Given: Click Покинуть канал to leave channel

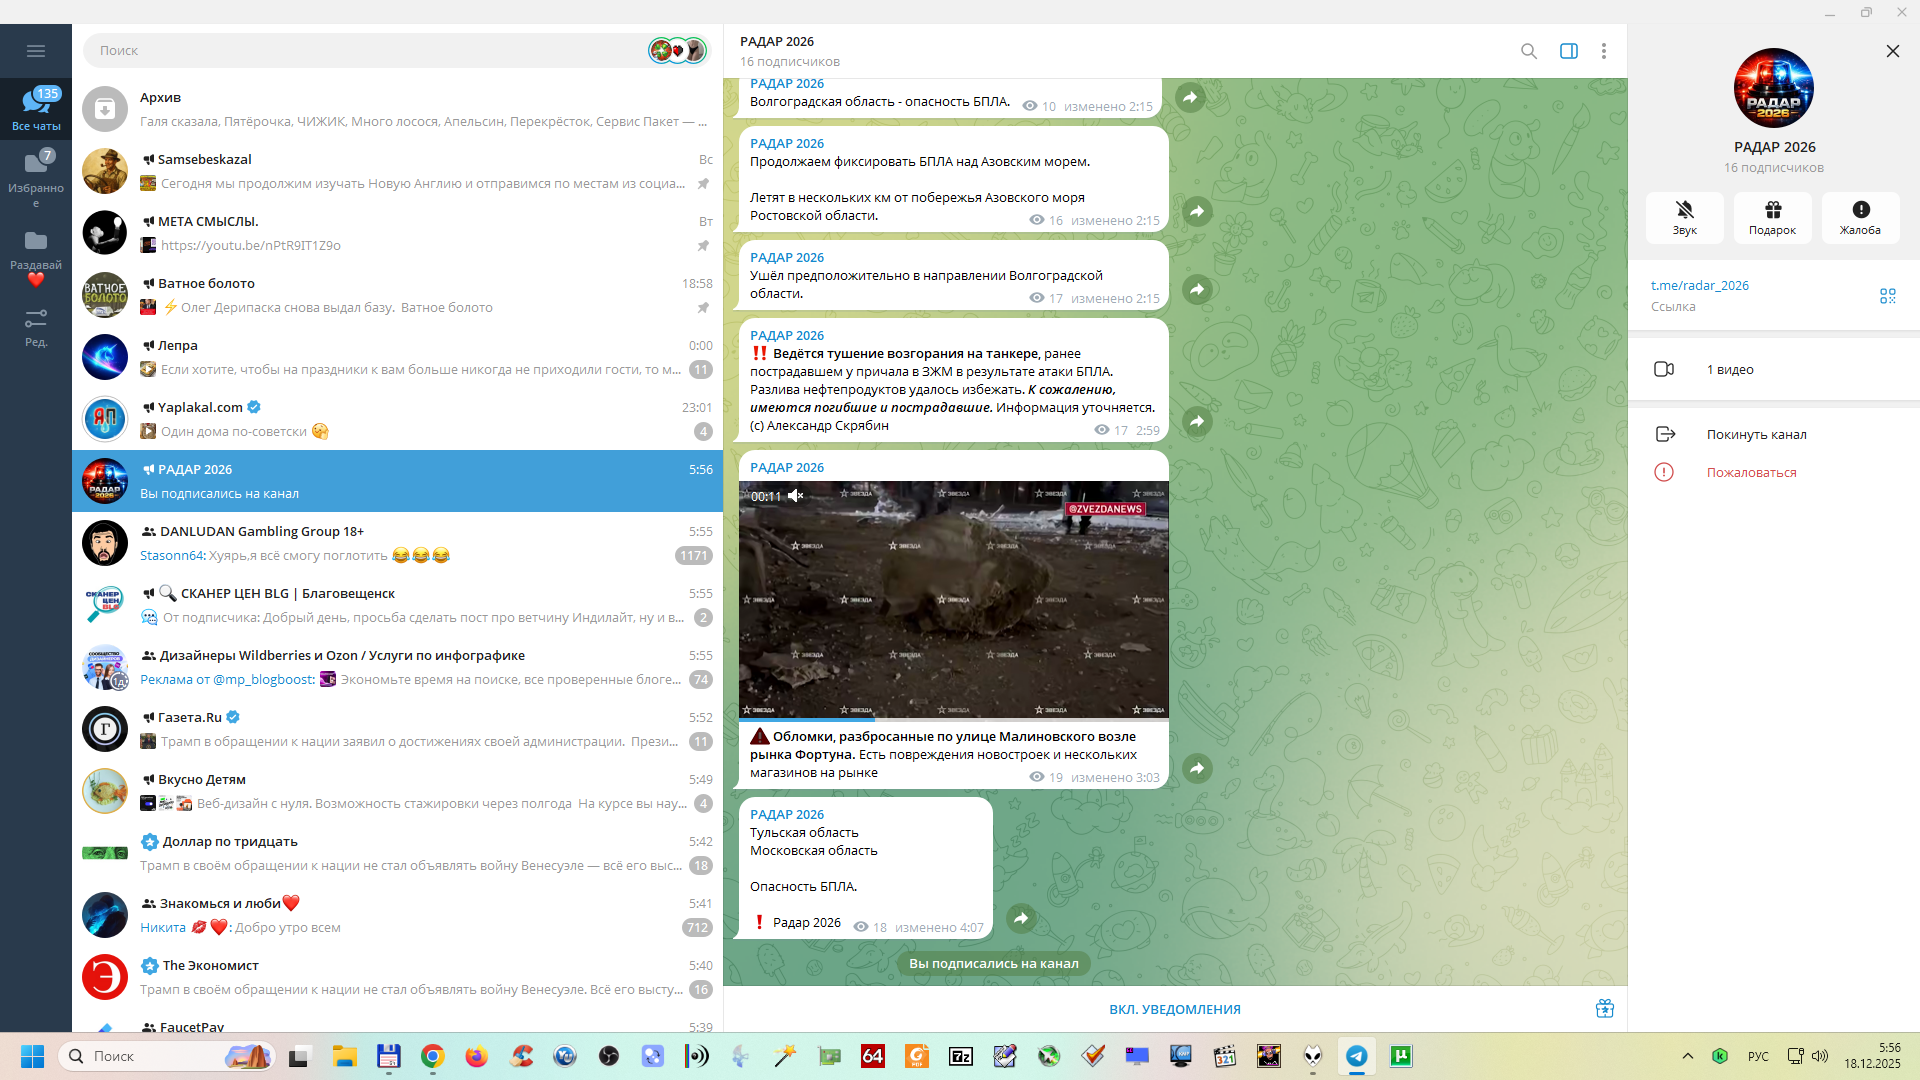Looking at the screenshot, I should coord(1755,435).
